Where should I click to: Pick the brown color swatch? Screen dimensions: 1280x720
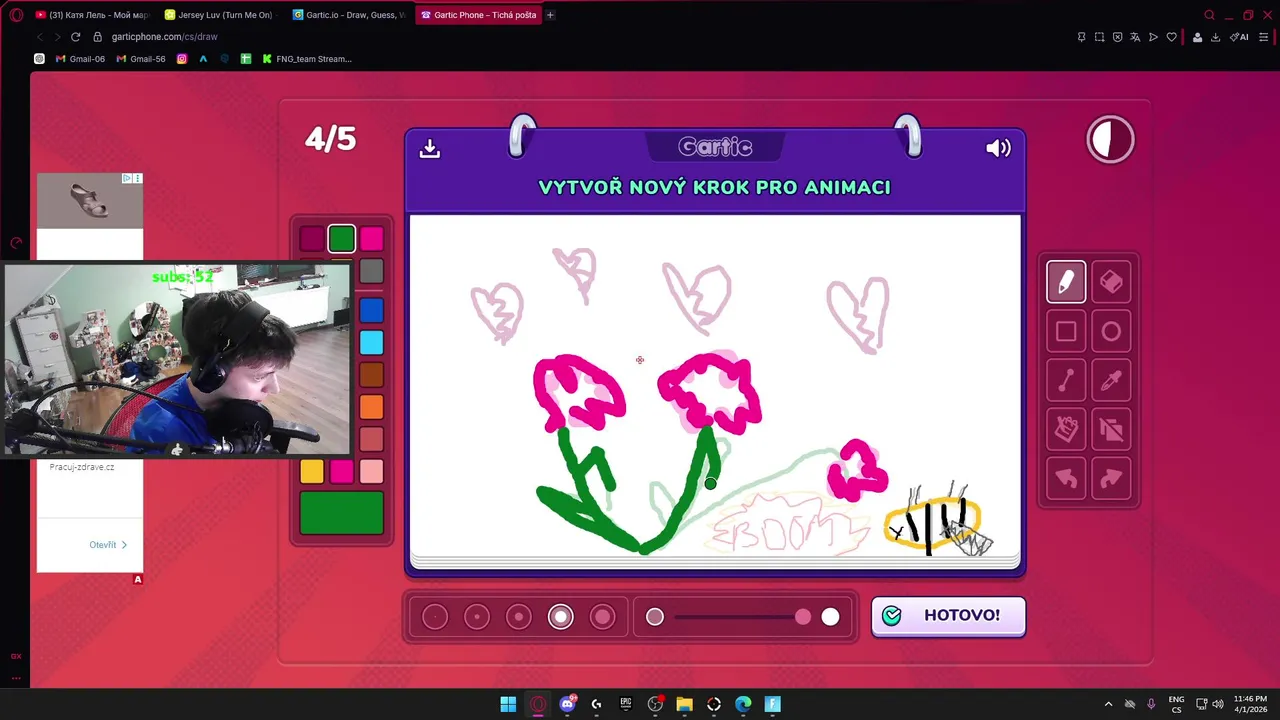pos(372,374)
